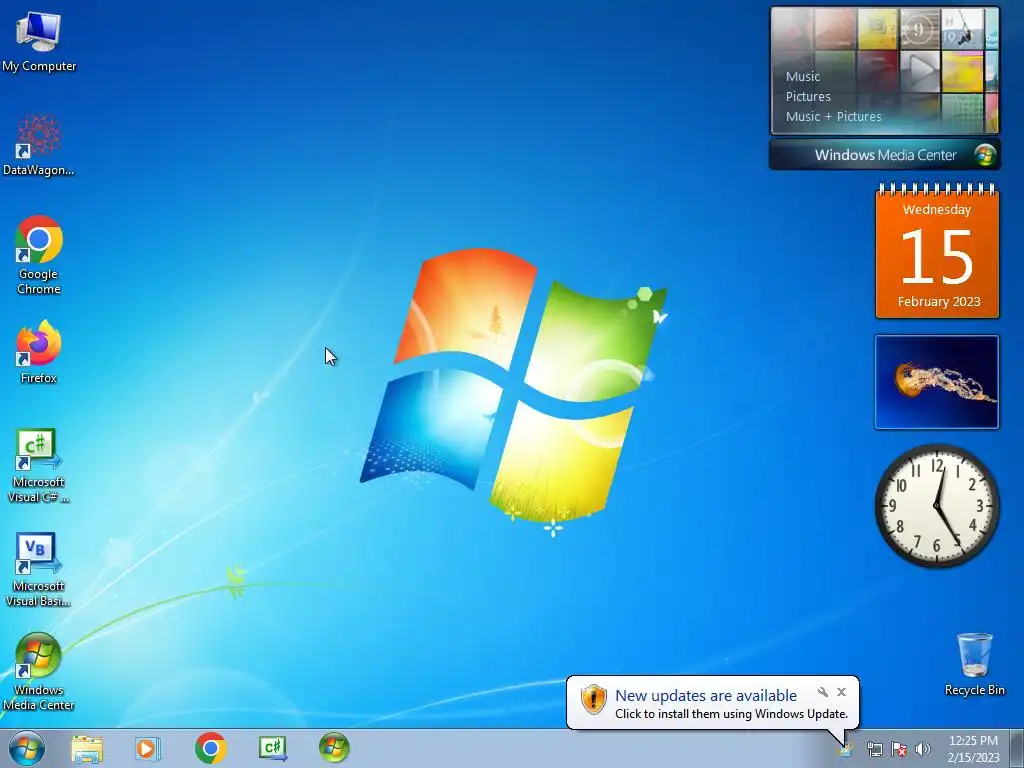Click the 'New updates are available' notification title

pyautogui.click(x=706, y=696)
